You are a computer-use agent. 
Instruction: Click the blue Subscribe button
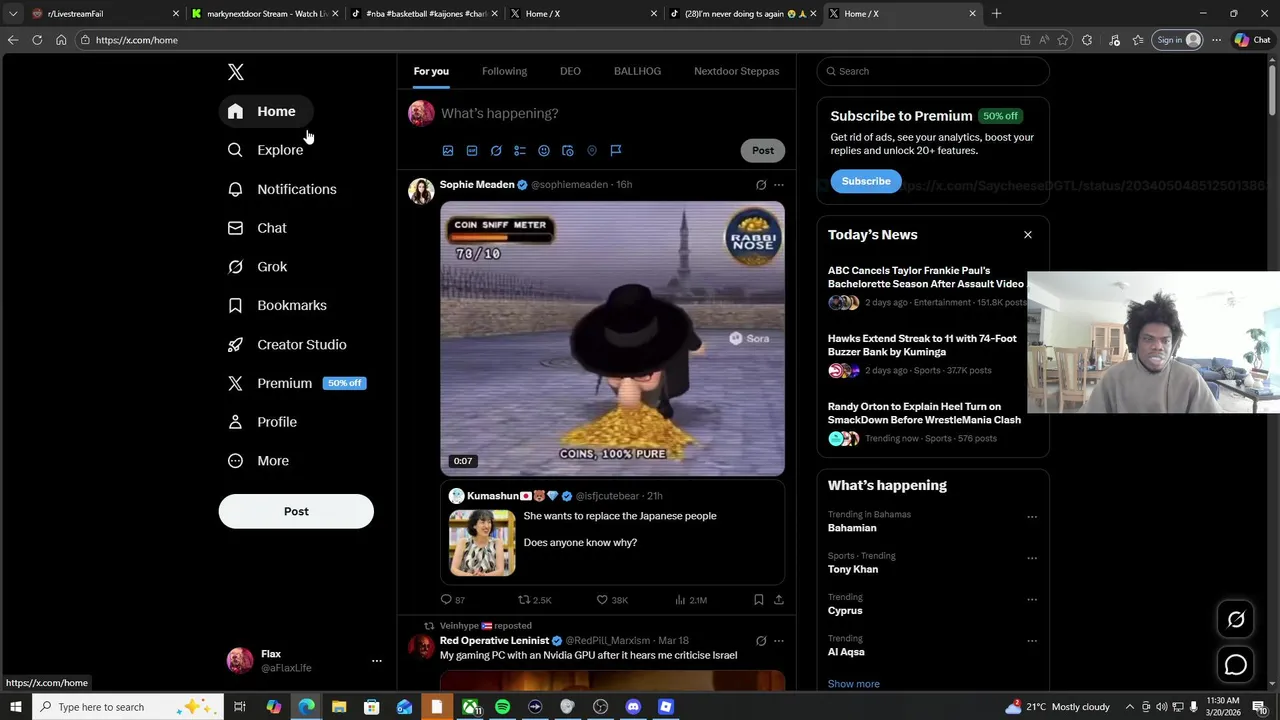pos(866,181)
